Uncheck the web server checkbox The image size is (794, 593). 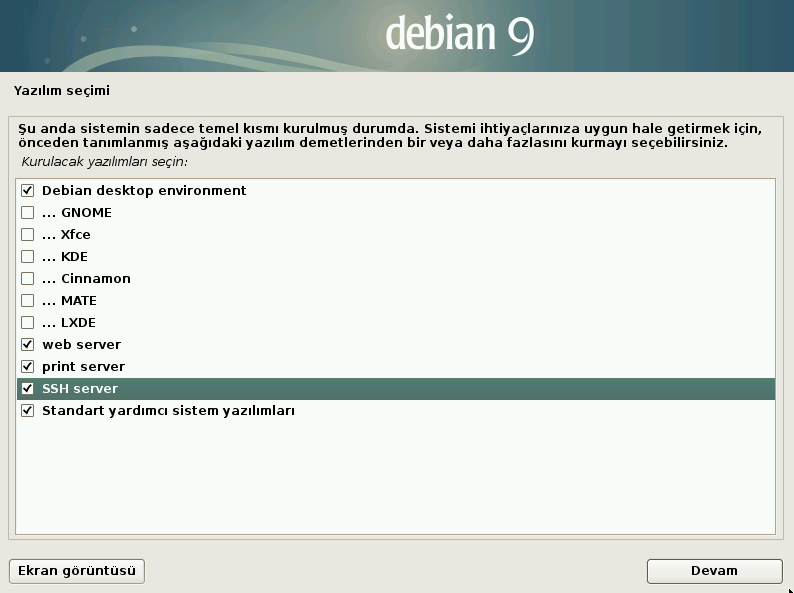27,344
